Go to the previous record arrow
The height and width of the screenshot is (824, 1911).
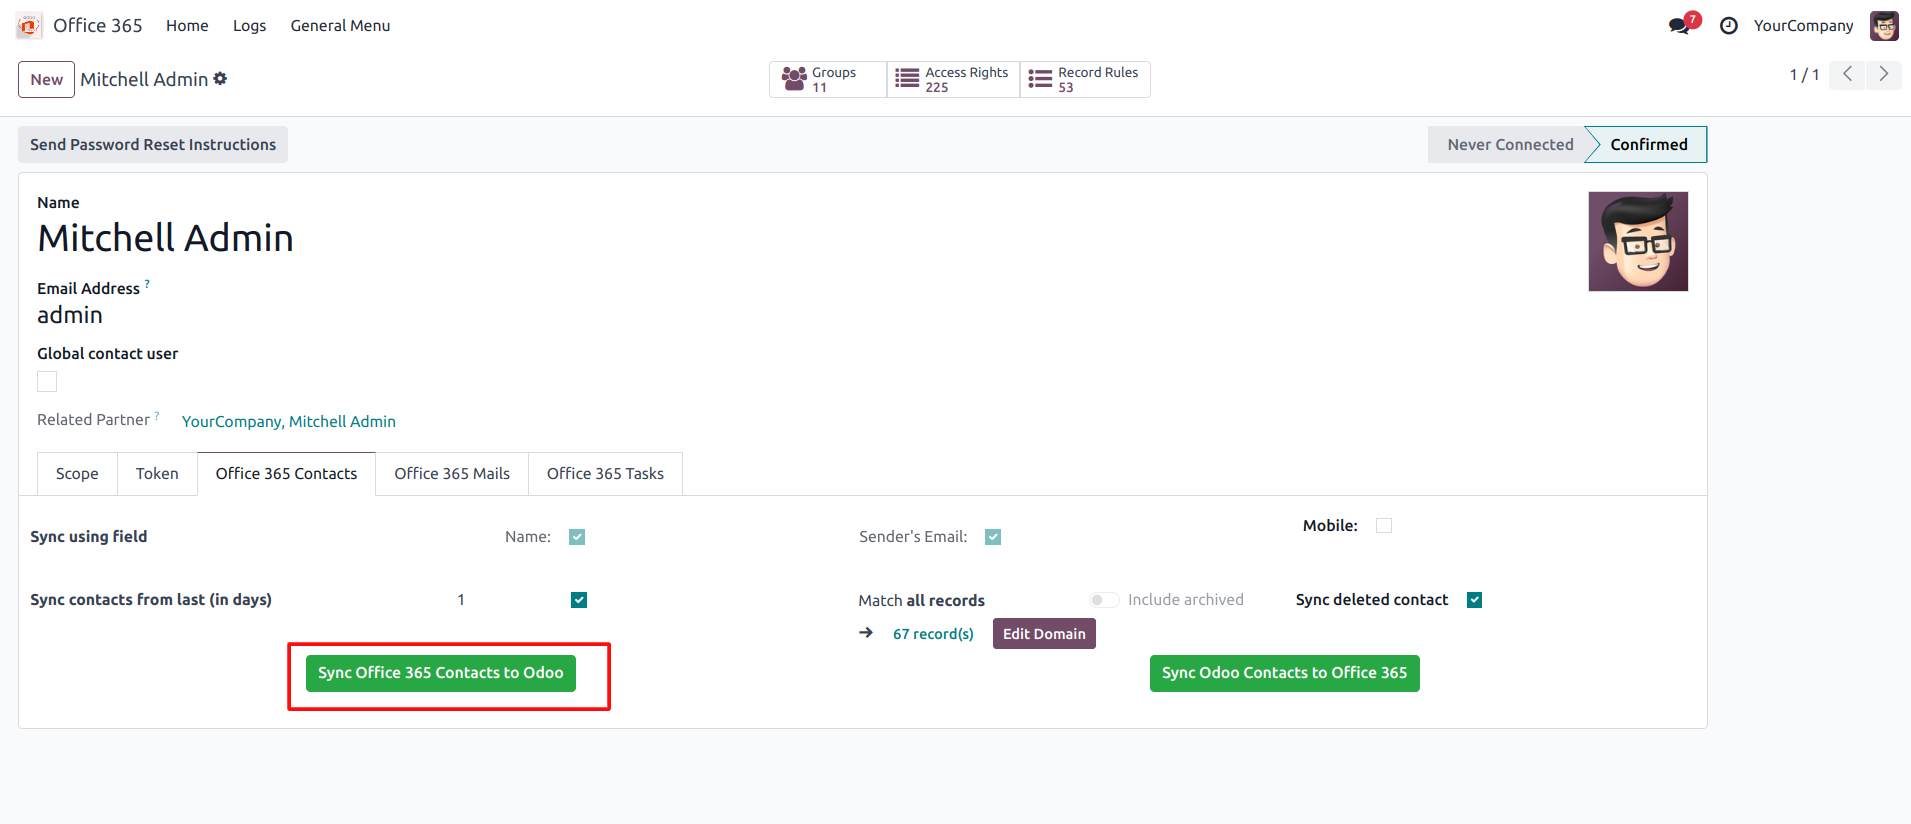point(1847,74)
